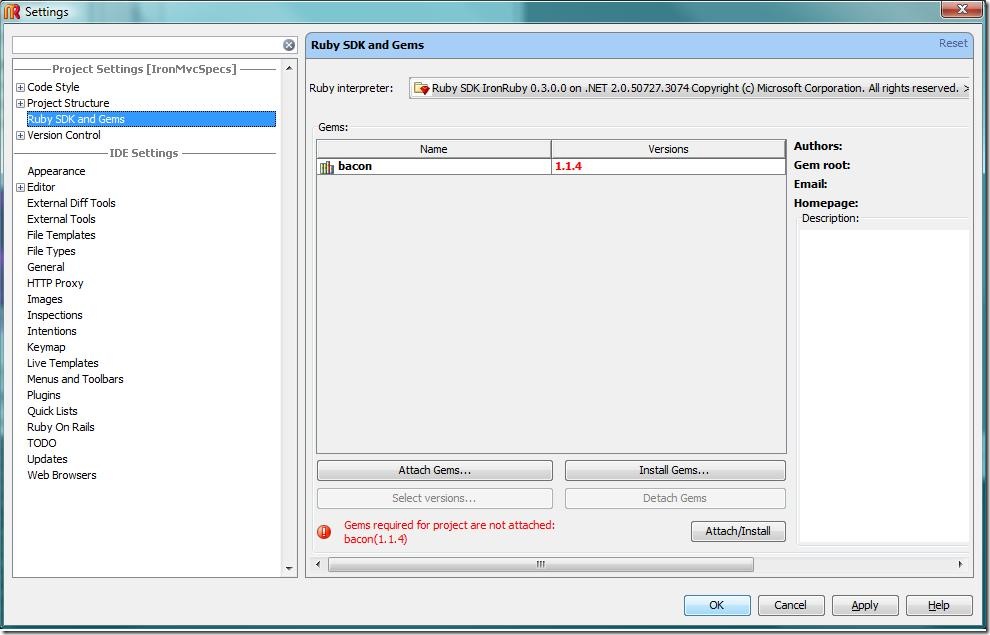This screenshot has height=635, width=990.
Task: Expand the Version Control node
Action: (x=20, y=136)
